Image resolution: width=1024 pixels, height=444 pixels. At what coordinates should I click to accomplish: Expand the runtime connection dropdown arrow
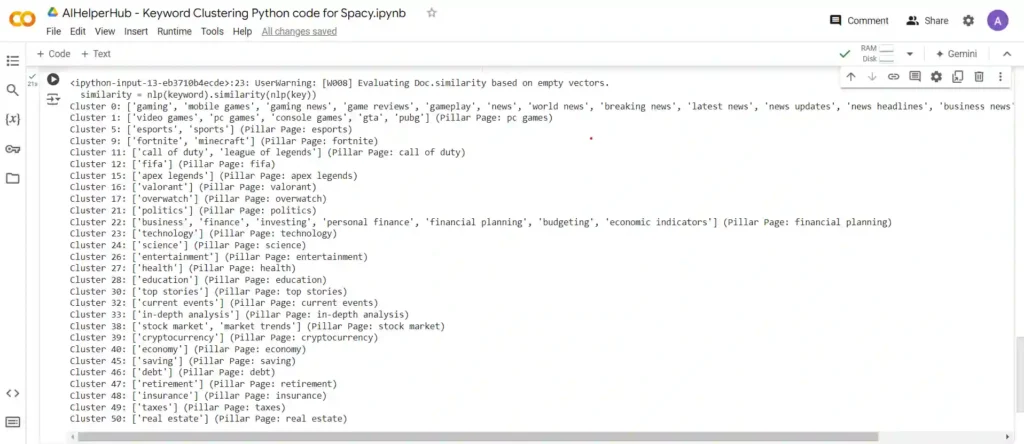pyautogui.click(x=910, y=54)
